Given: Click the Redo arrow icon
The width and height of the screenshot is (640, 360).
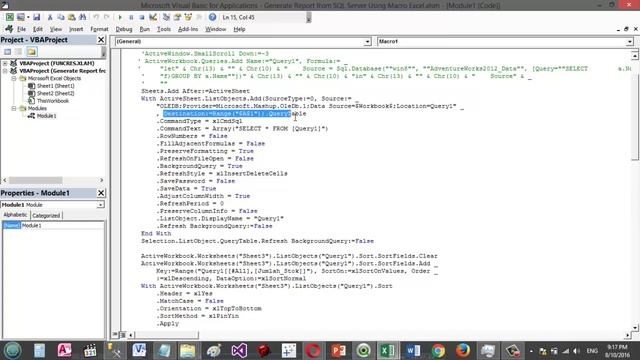Looking at the screenshot, I should click(107, 17).
